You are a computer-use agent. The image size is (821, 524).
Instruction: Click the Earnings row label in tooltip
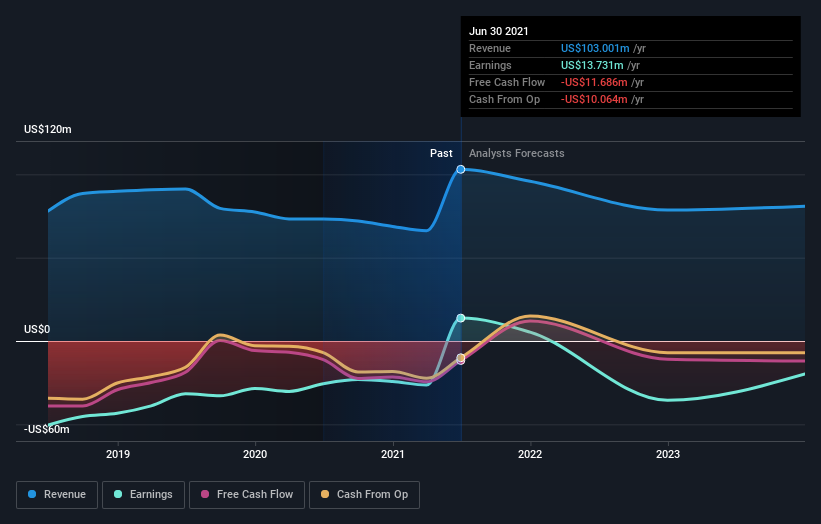[490, 65]
